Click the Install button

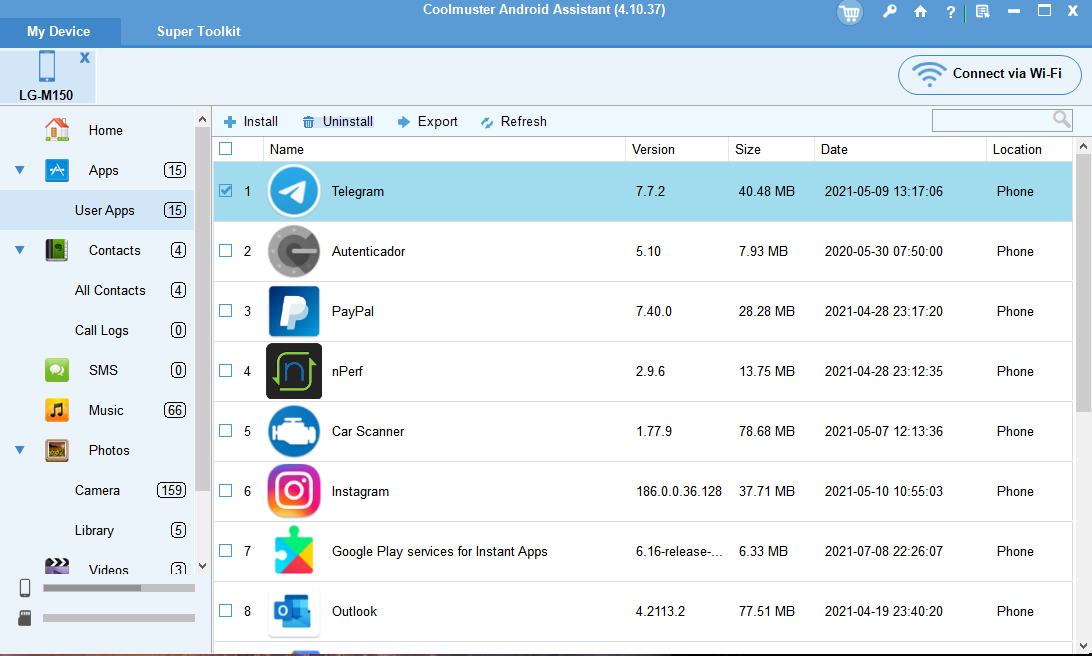click(251, 121)
